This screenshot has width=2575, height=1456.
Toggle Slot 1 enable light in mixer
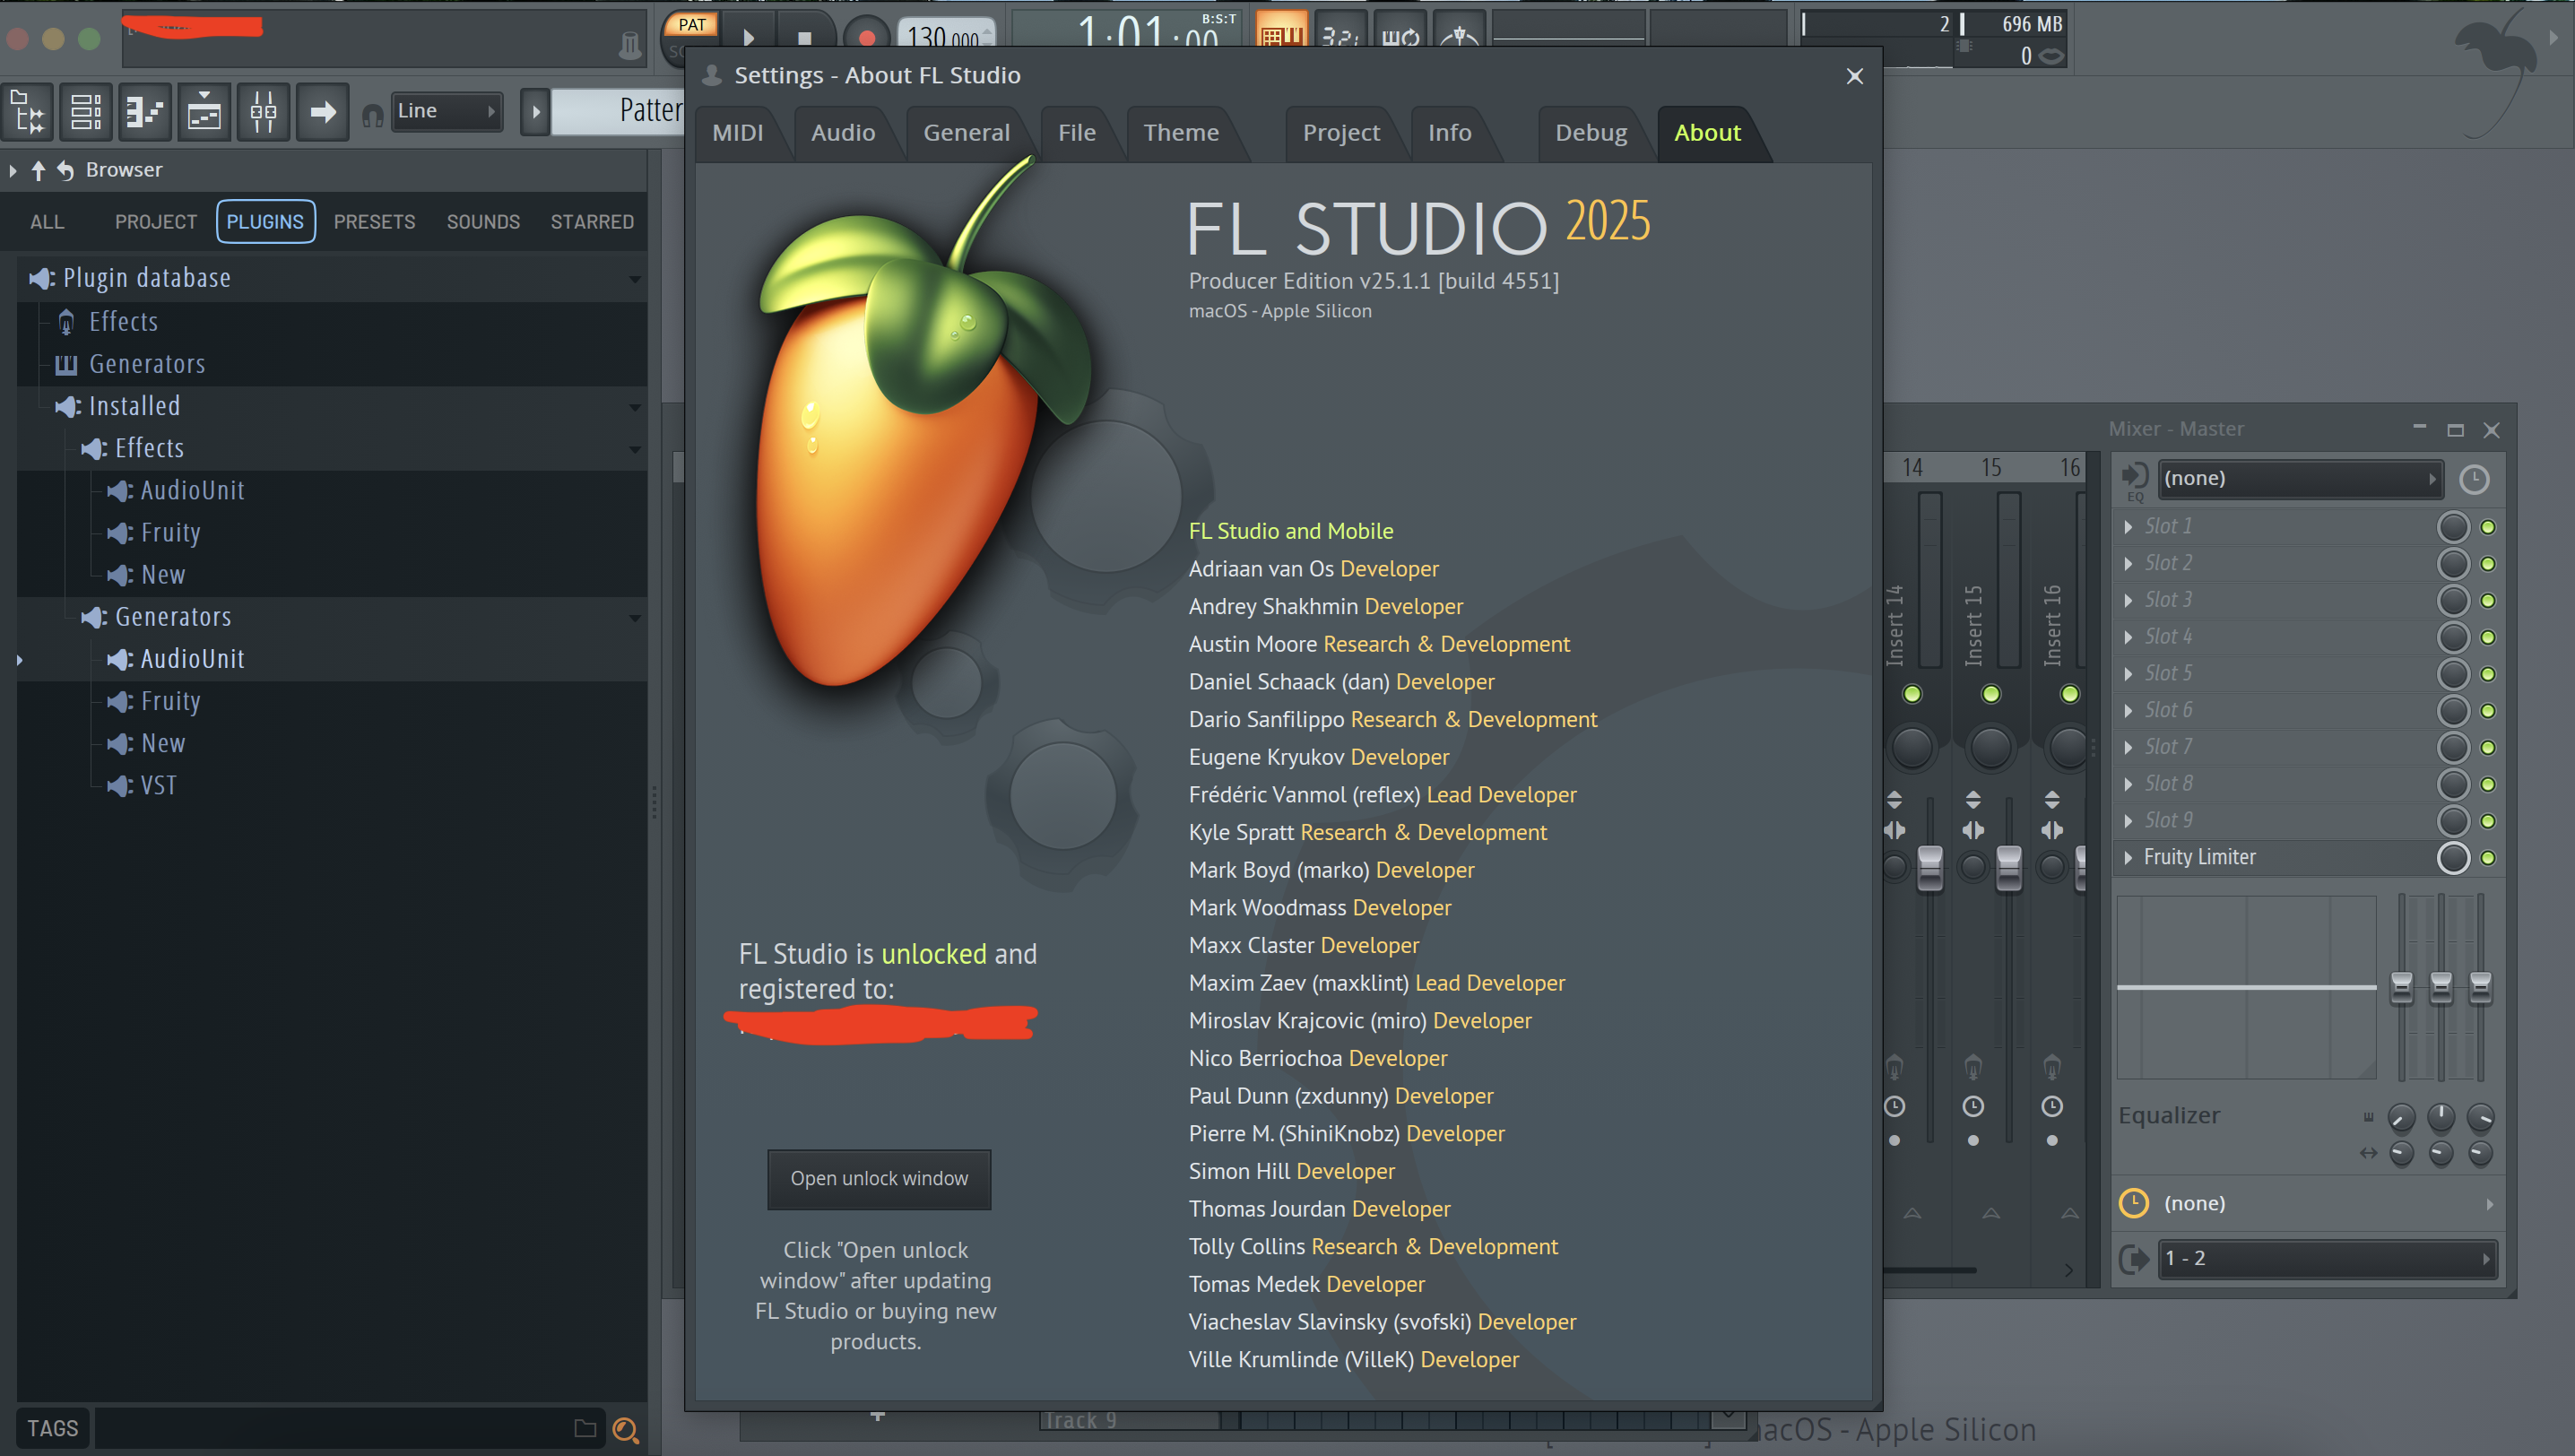(x=2488, y=527)
